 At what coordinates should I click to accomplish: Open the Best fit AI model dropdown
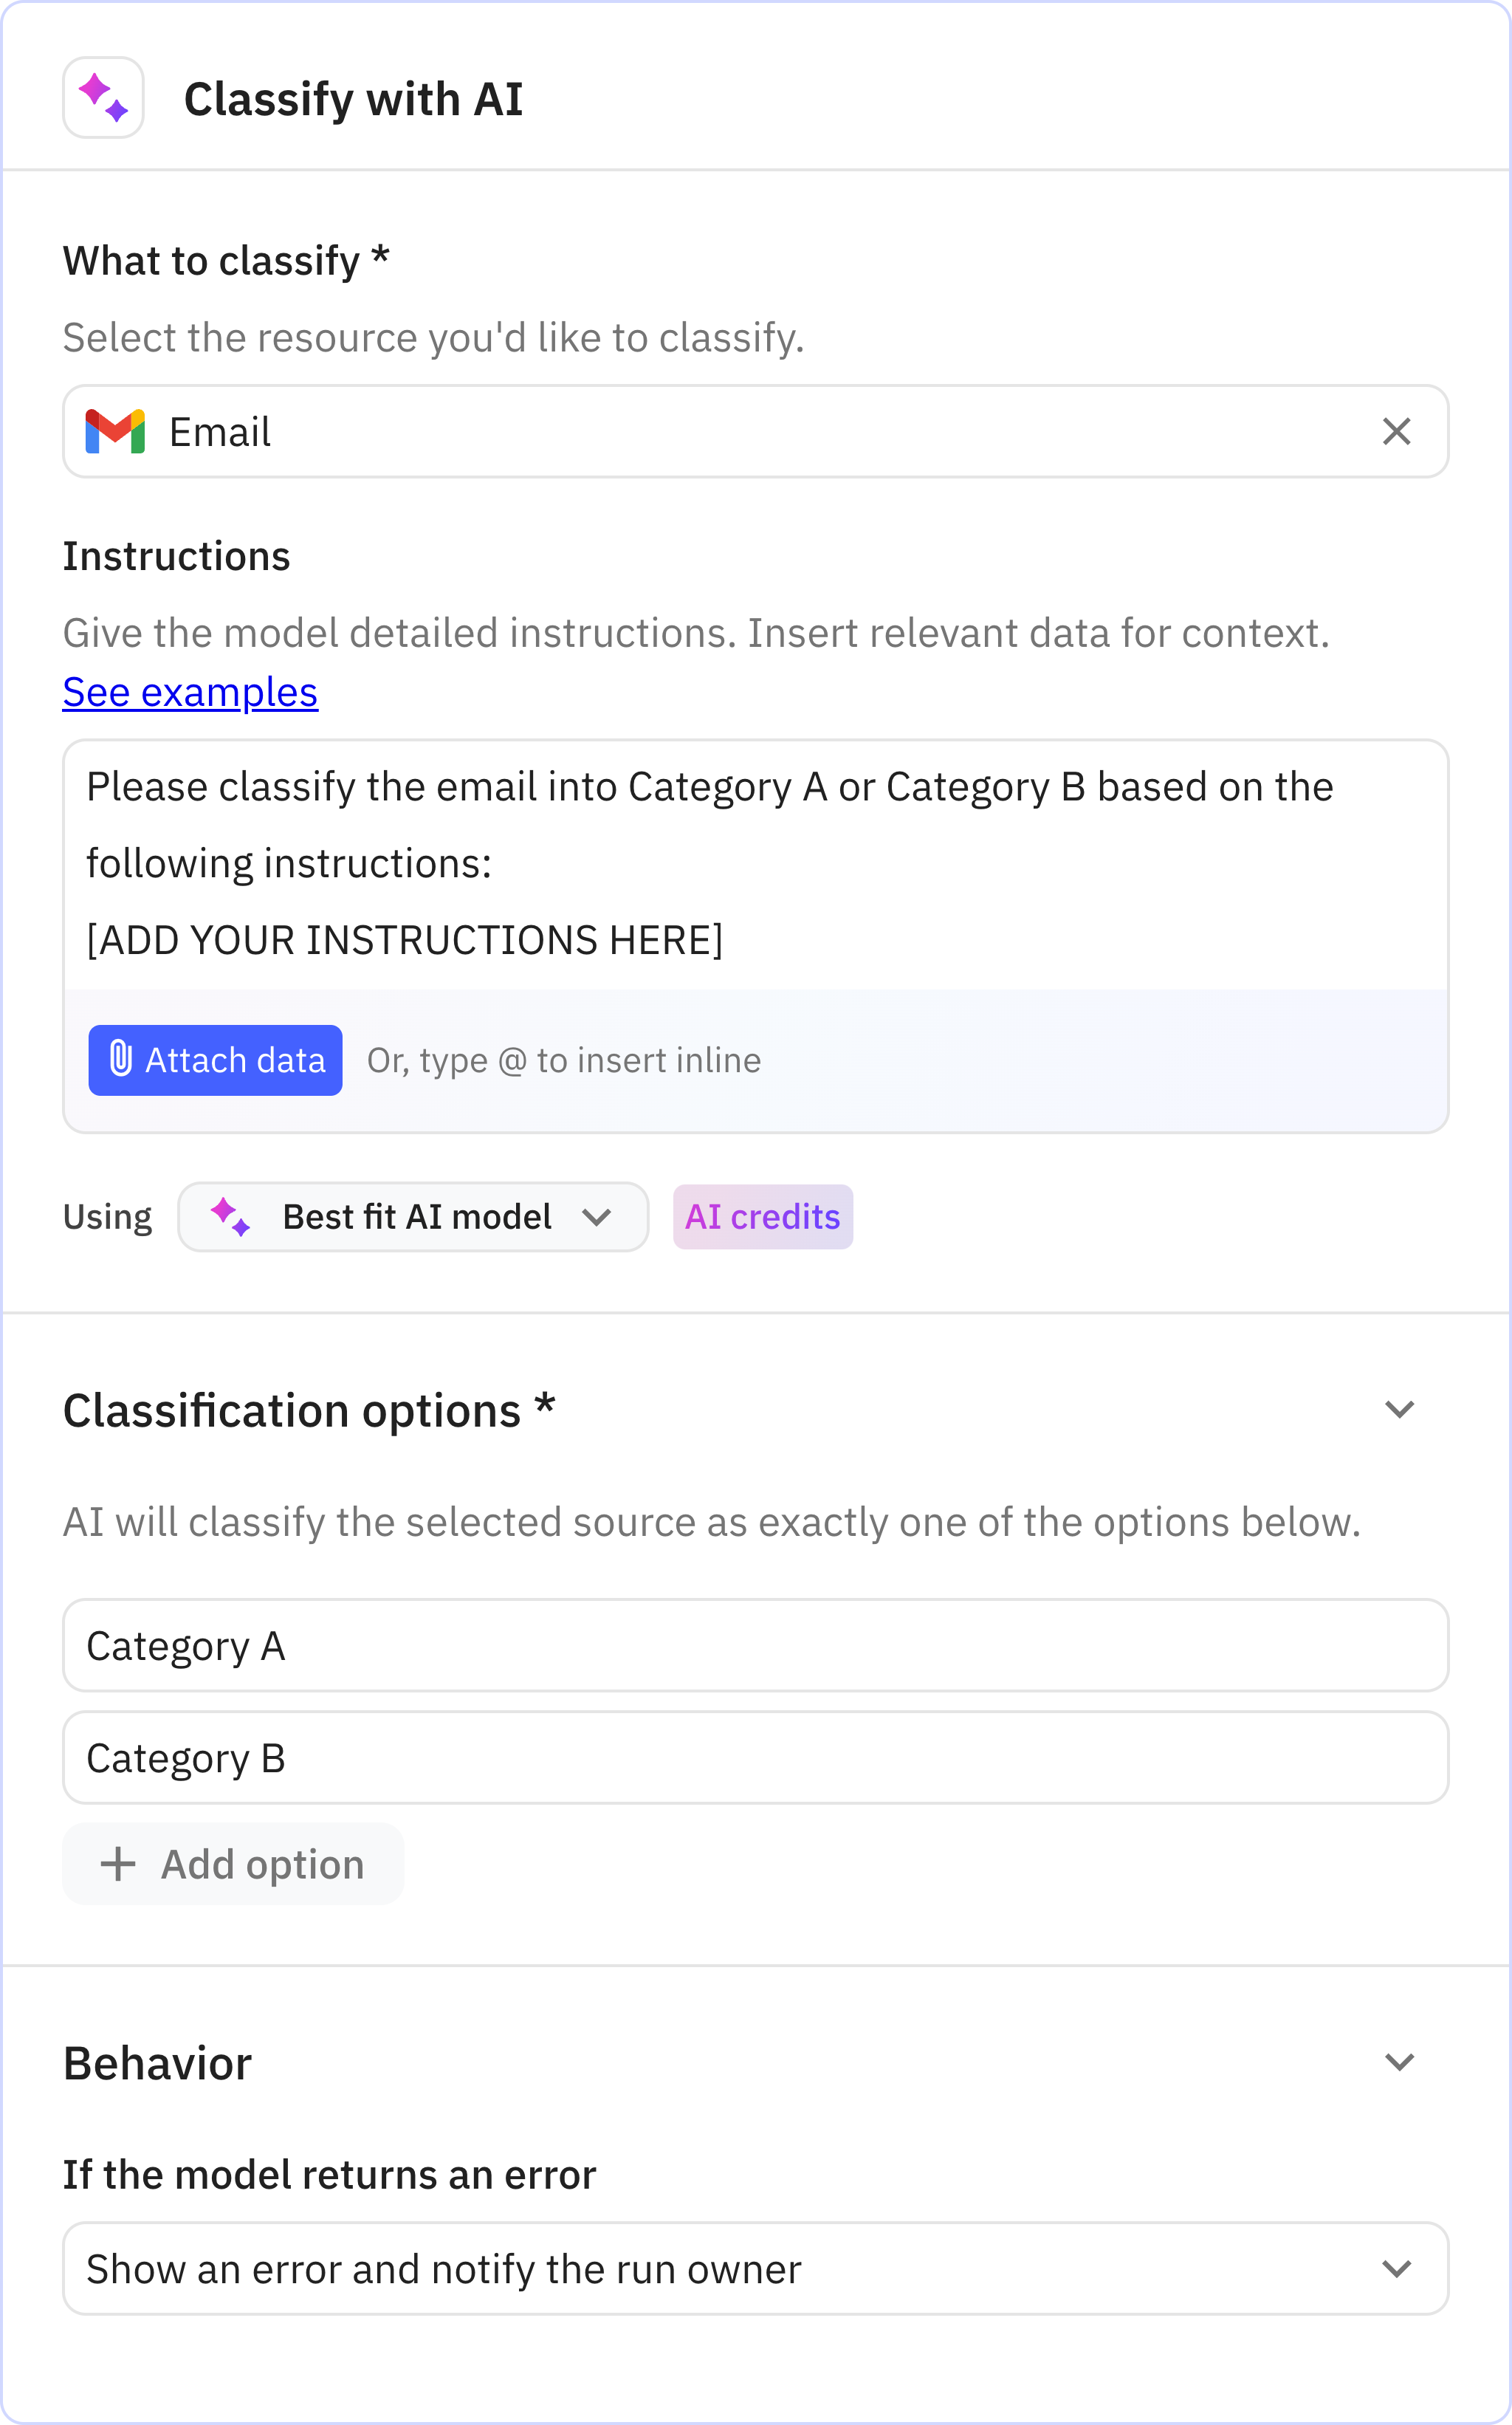tap(414, 1216)
